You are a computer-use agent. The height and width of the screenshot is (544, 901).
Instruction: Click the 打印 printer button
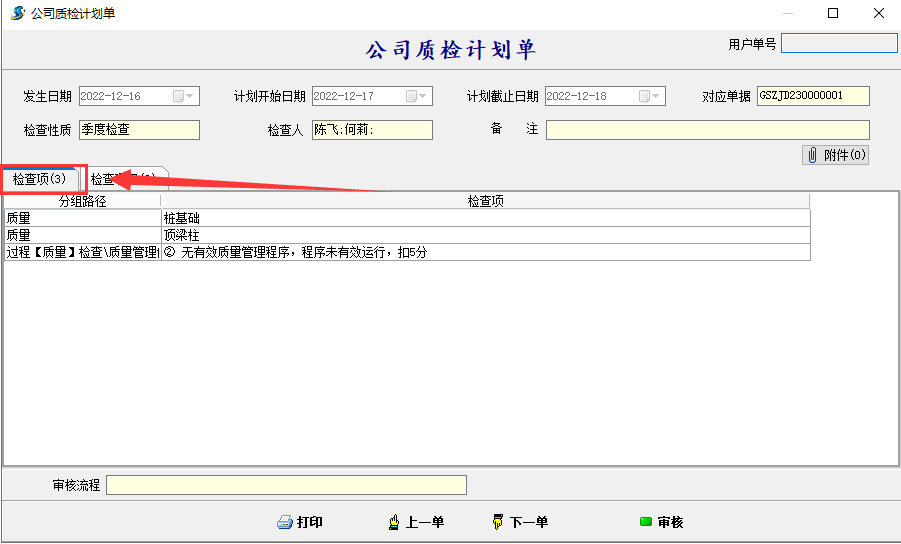(x=300, y=522)
